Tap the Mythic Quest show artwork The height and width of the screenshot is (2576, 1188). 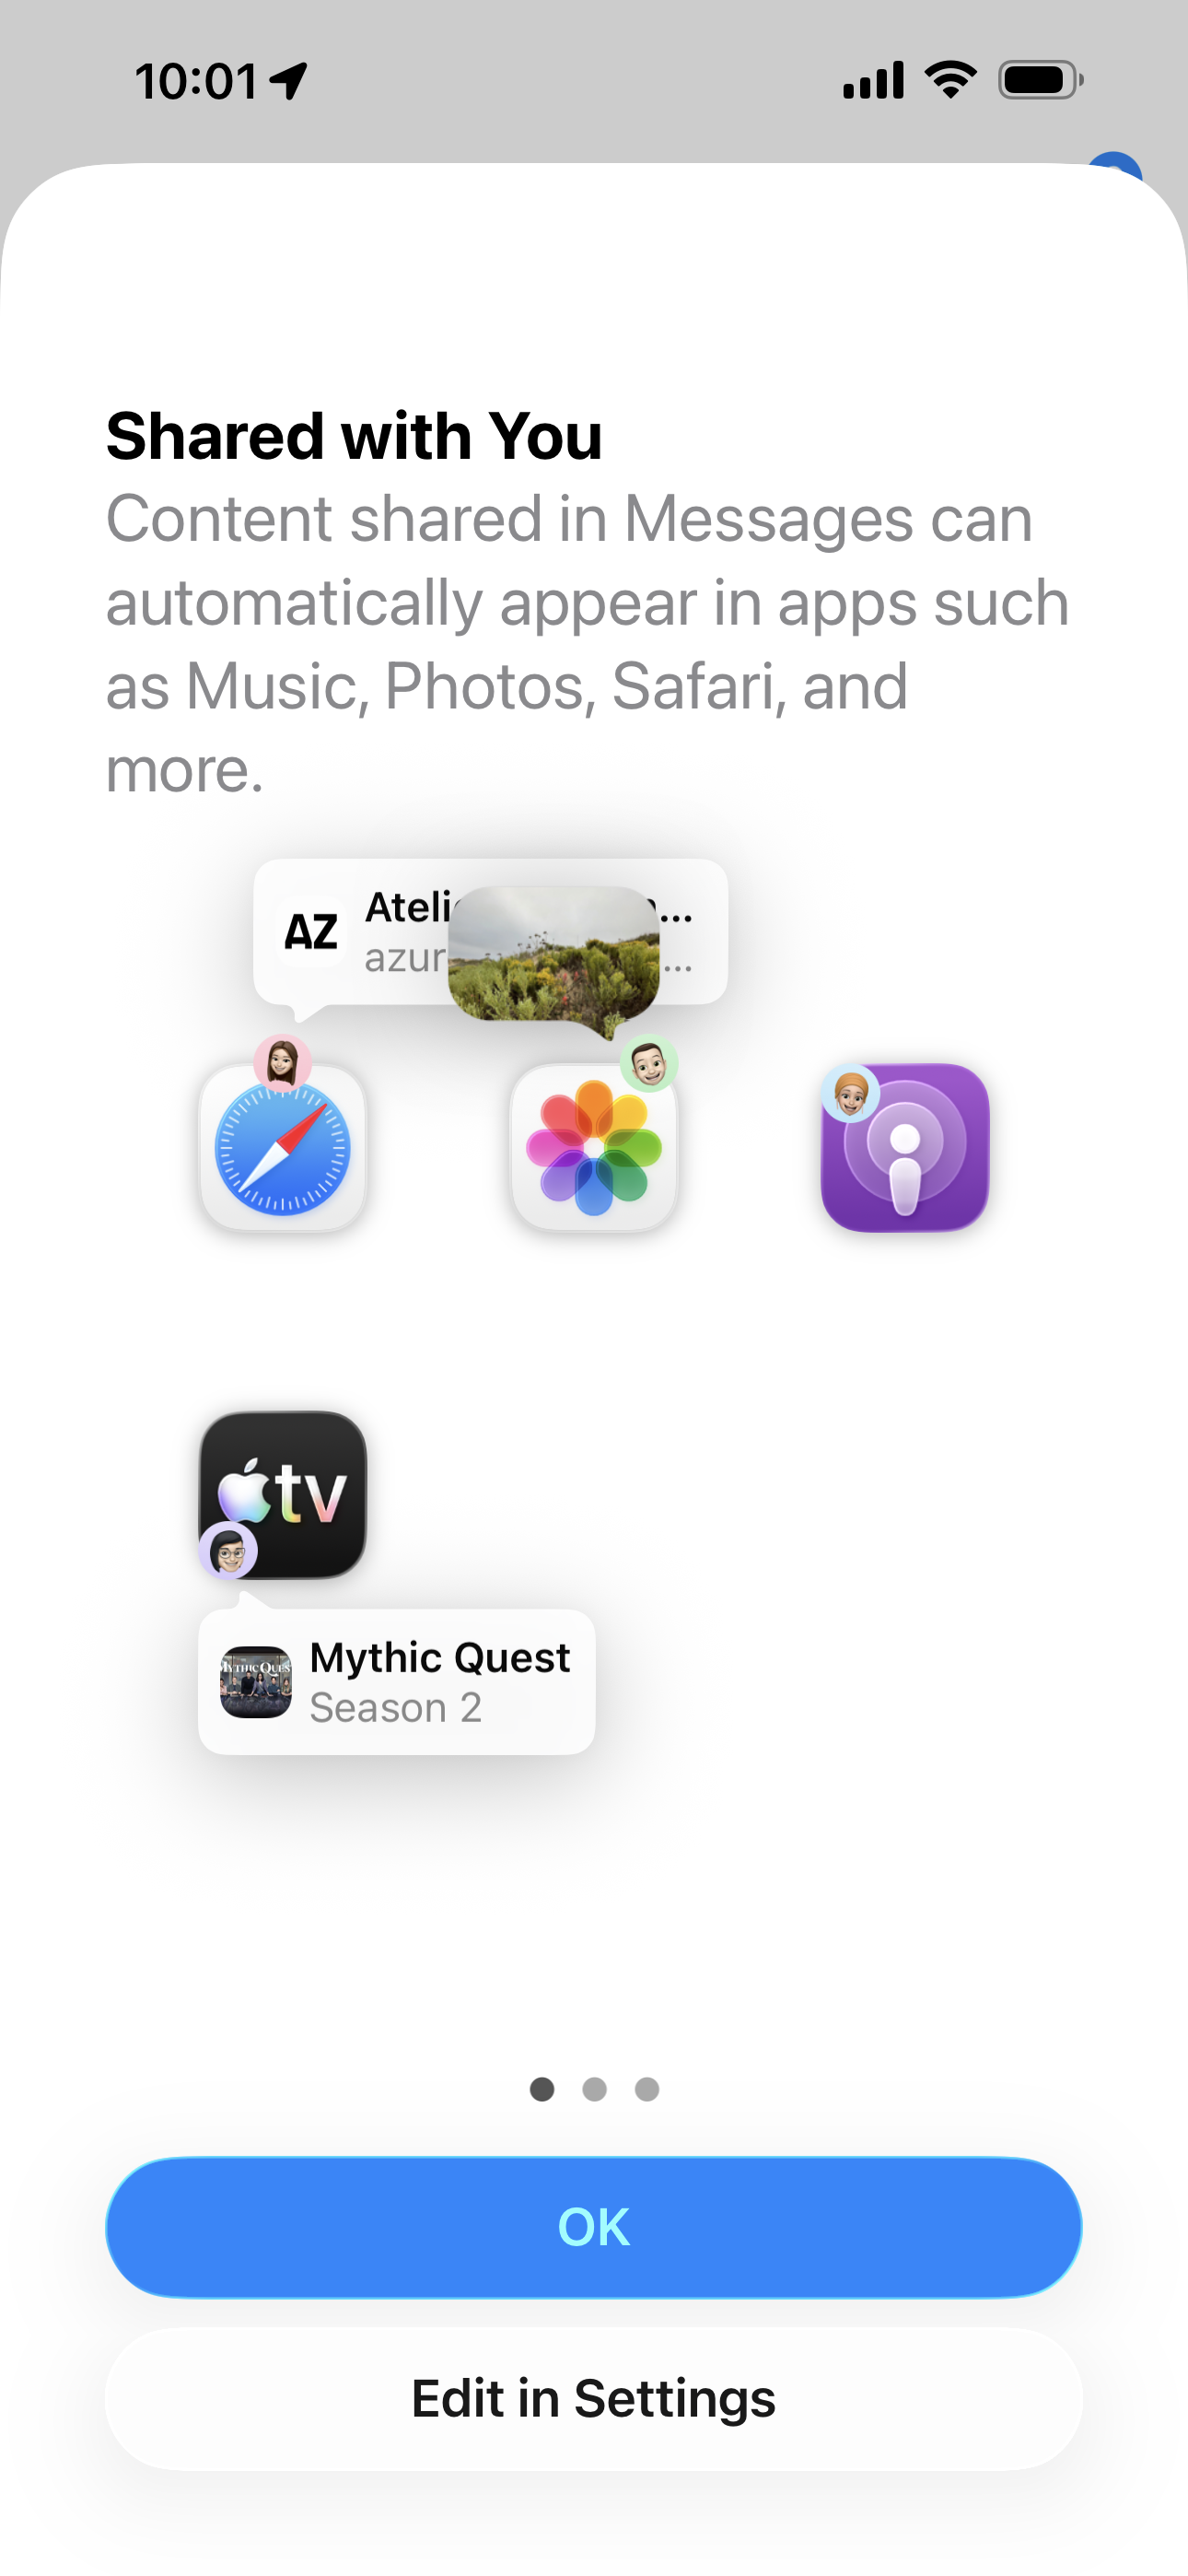[256, 1682]
